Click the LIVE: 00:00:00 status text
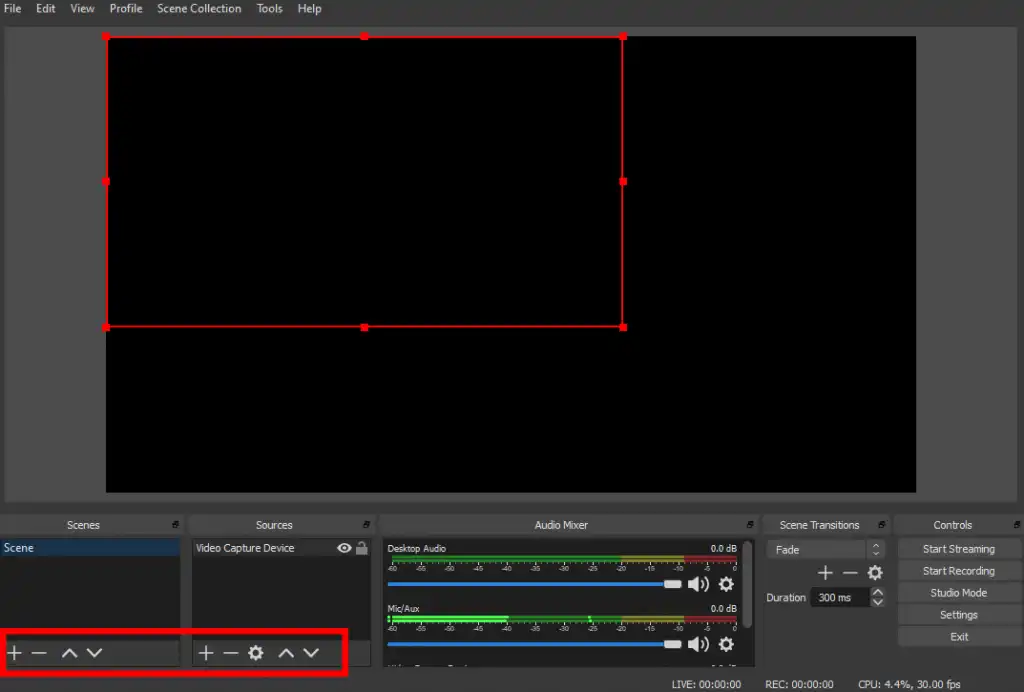Screen dimensions: 1024x692 tap(706, 684)
